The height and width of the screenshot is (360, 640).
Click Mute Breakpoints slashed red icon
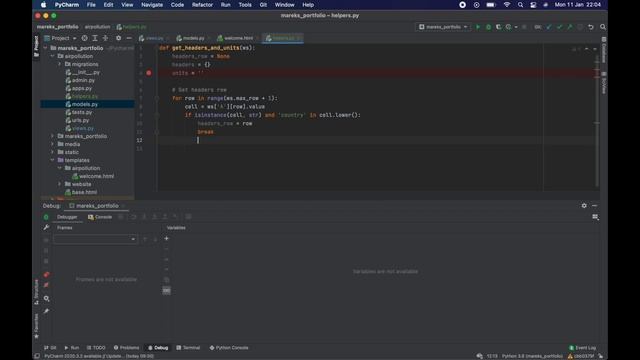(x=46, y=285)
